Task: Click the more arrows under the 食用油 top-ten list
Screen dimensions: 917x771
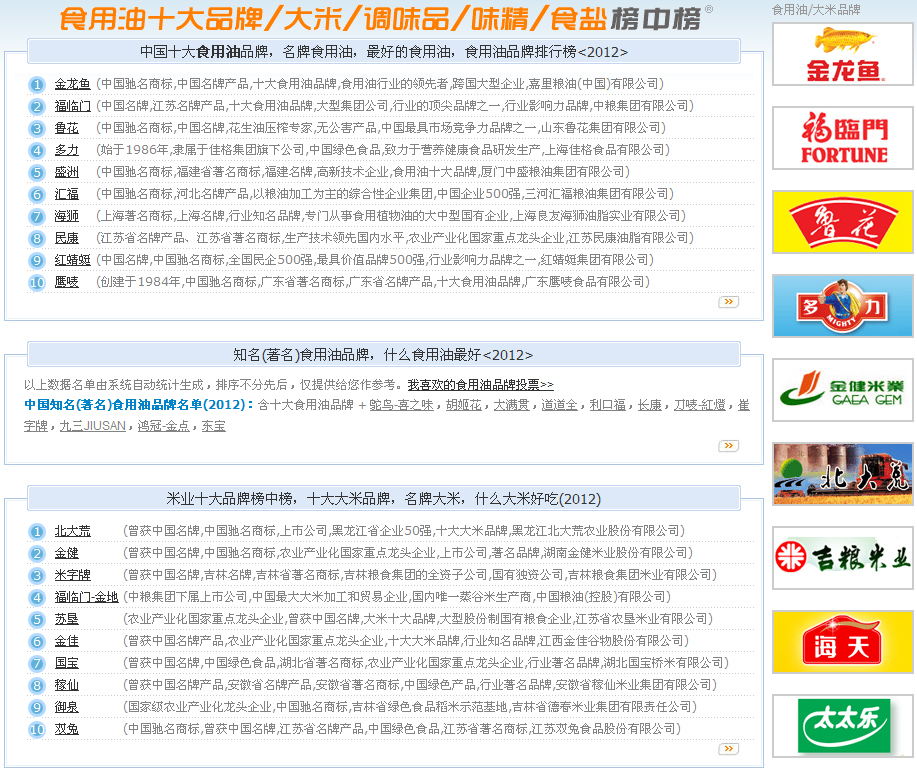Action: click(729, 302)
